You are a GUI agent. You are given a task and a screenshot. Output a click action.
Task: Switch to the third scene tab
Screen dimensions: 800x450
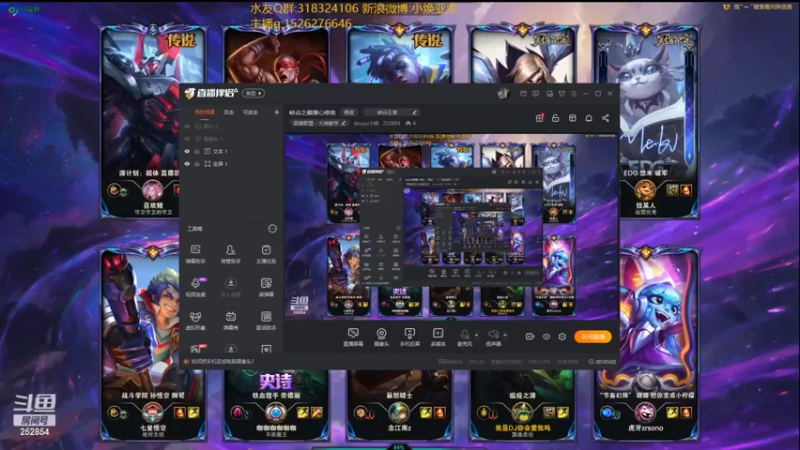[x=250, y=112]
